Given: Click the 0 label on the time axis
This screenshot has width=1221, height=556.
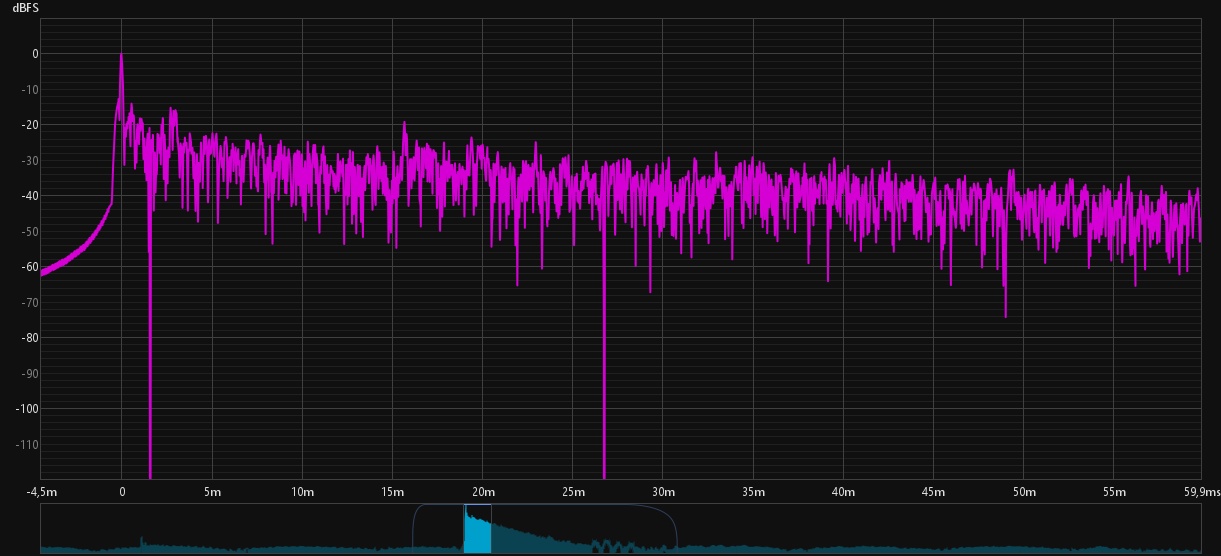Looking at the screenshot, I should tap(121, 492).
